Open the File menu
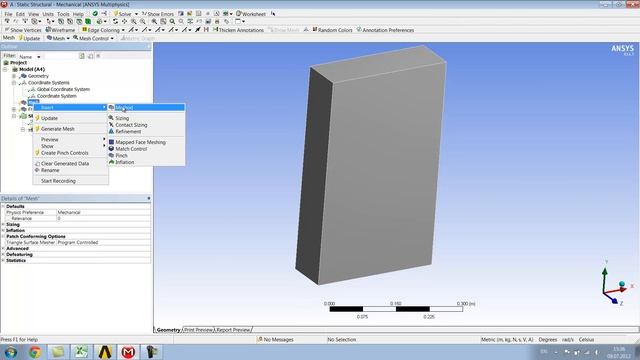This screenshot has height=360, width=640. coord(8,14)
